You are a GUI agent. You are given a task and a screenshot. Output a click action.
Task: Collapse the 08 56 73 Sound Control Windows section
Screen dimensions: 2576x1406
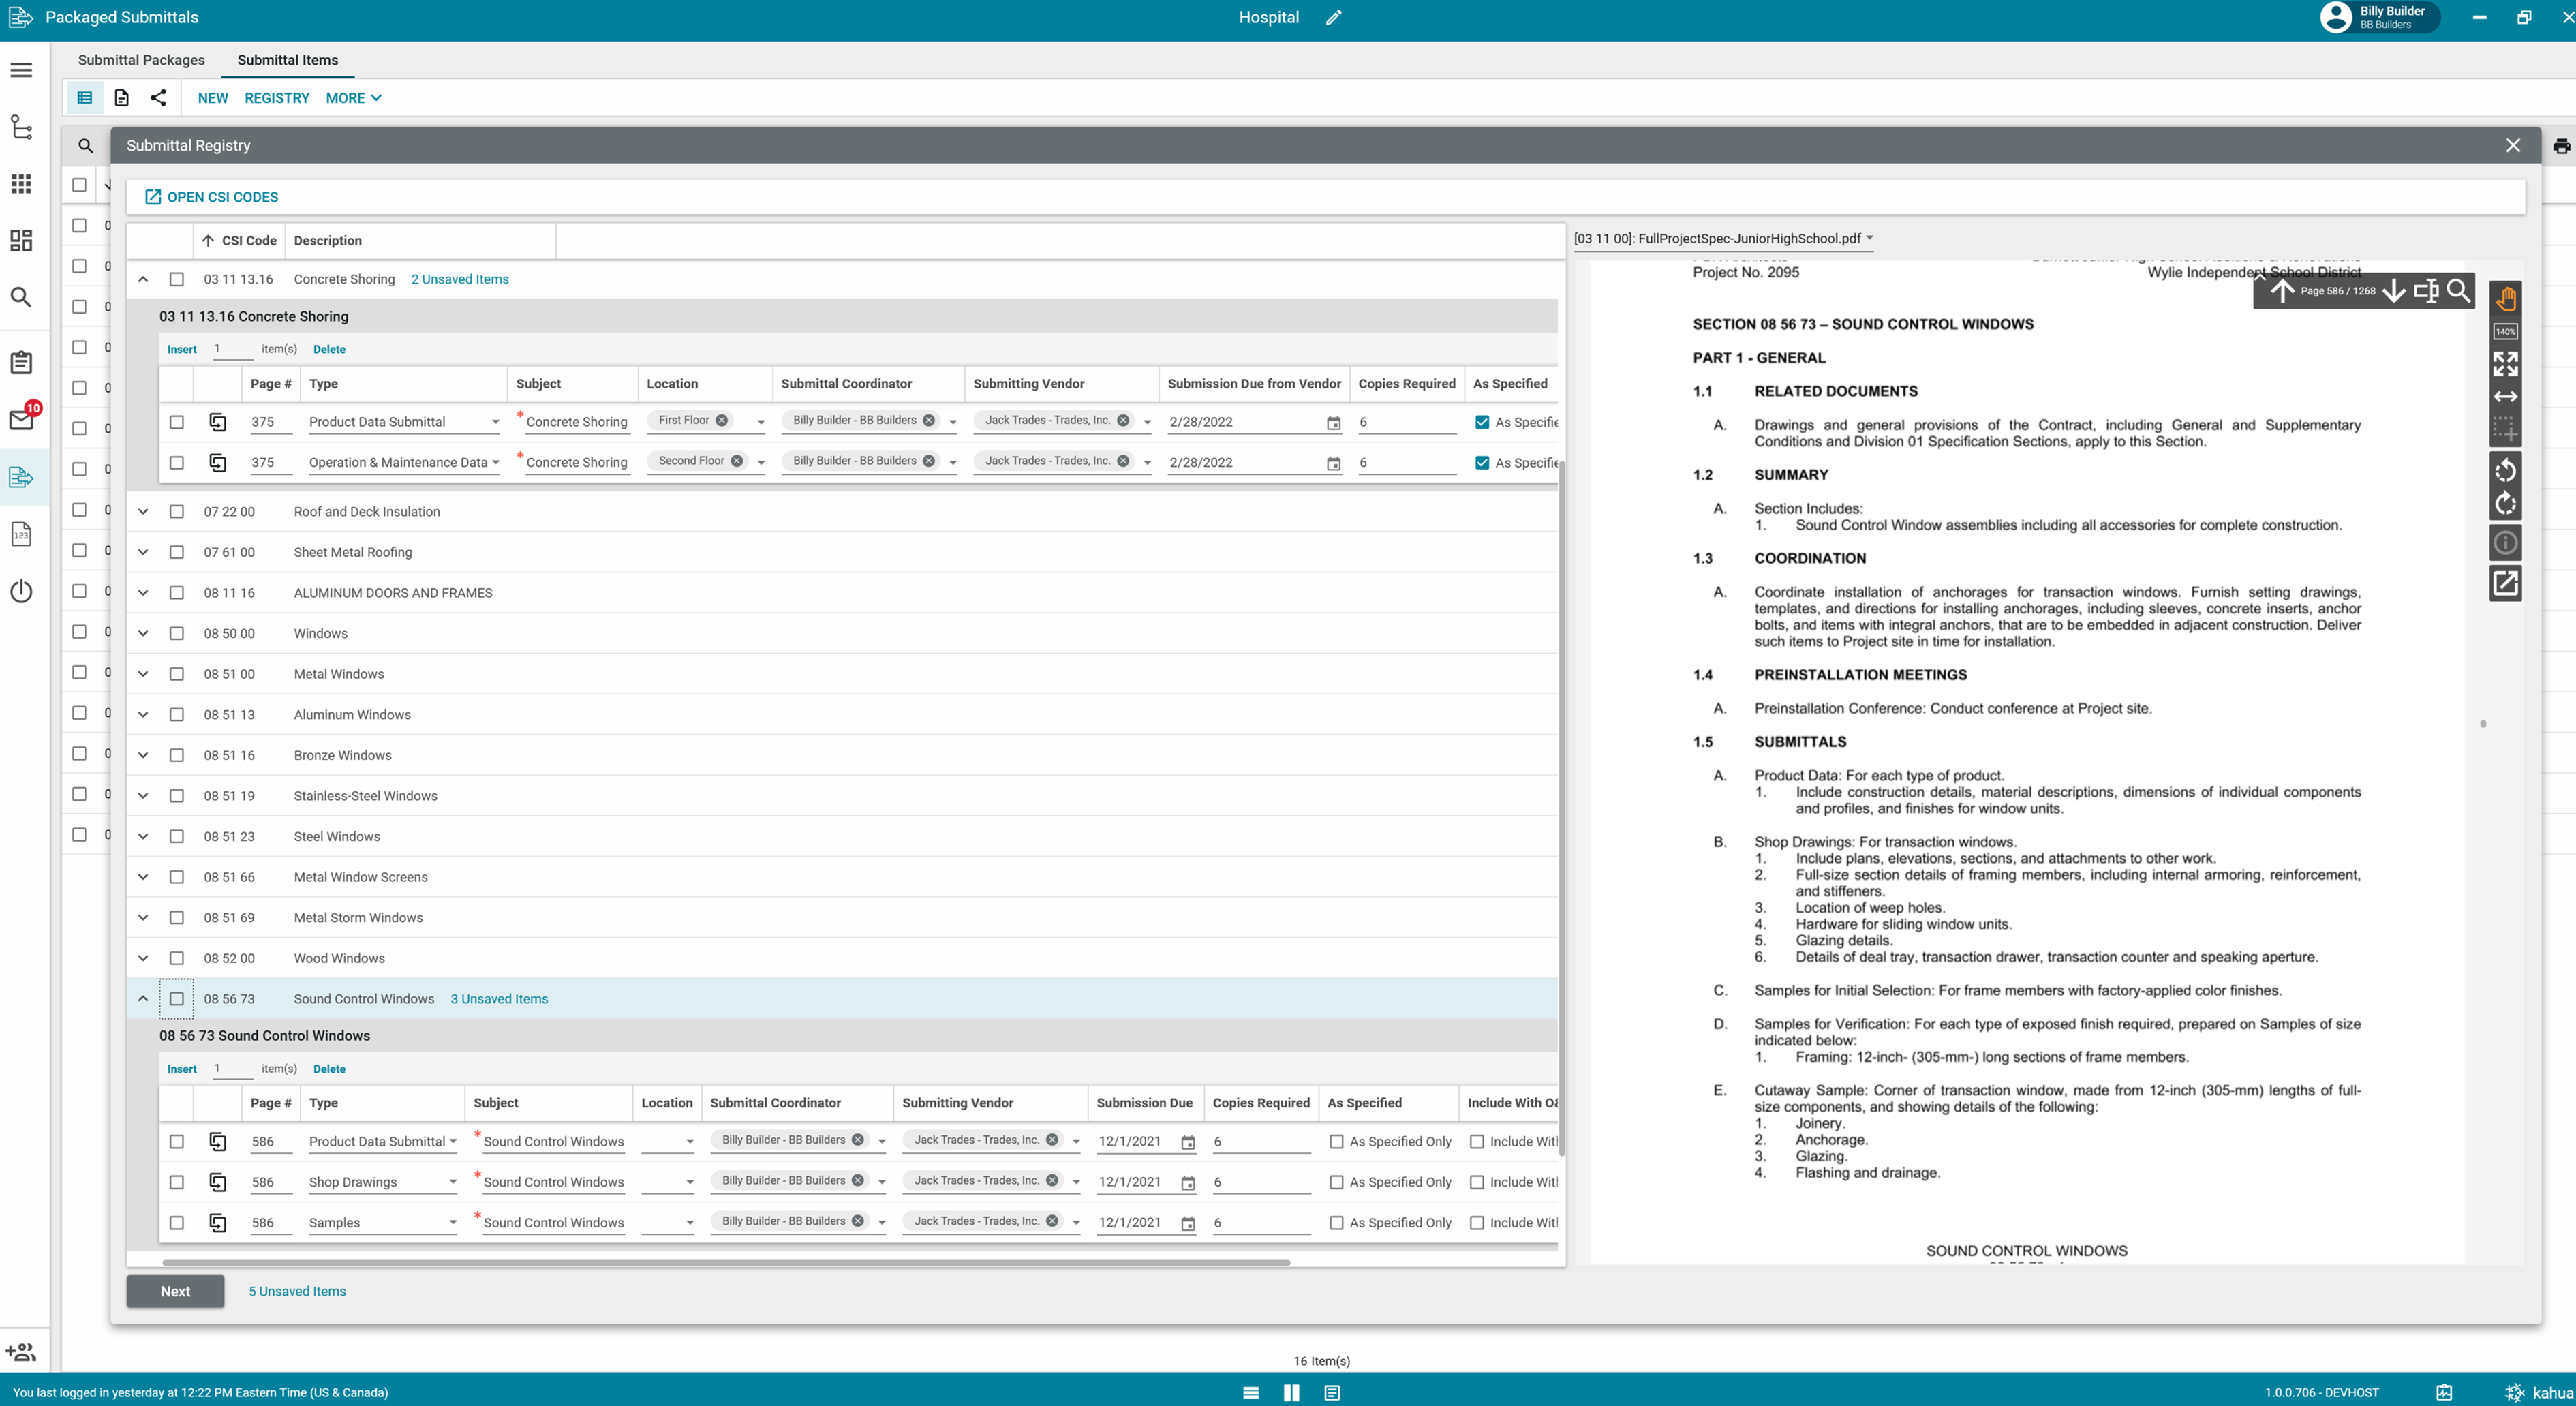[143, 998]
